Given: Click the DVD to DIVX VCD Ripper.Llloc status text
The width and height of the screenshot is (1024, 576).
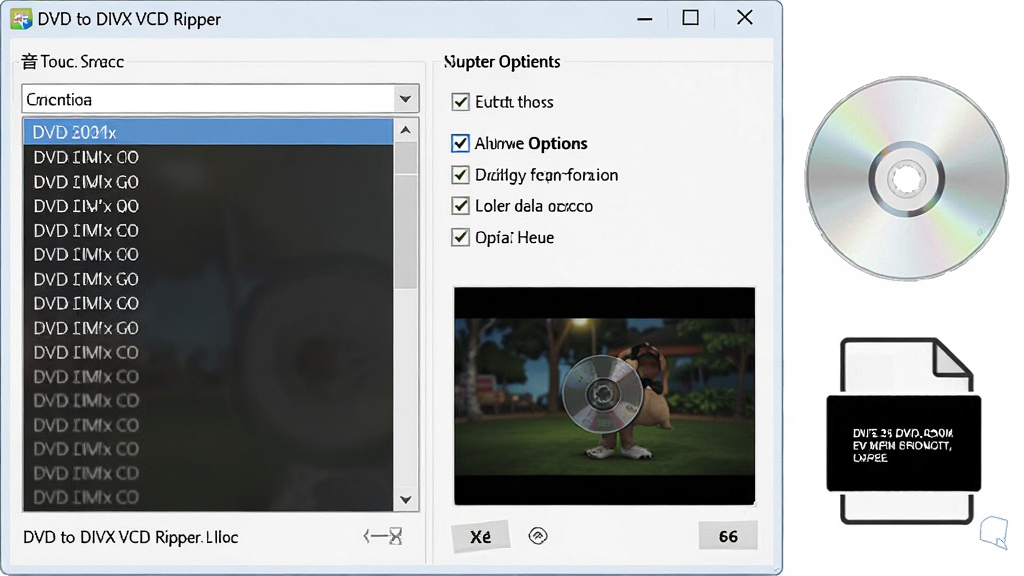Looking at the screenshot, I should 131,537.
